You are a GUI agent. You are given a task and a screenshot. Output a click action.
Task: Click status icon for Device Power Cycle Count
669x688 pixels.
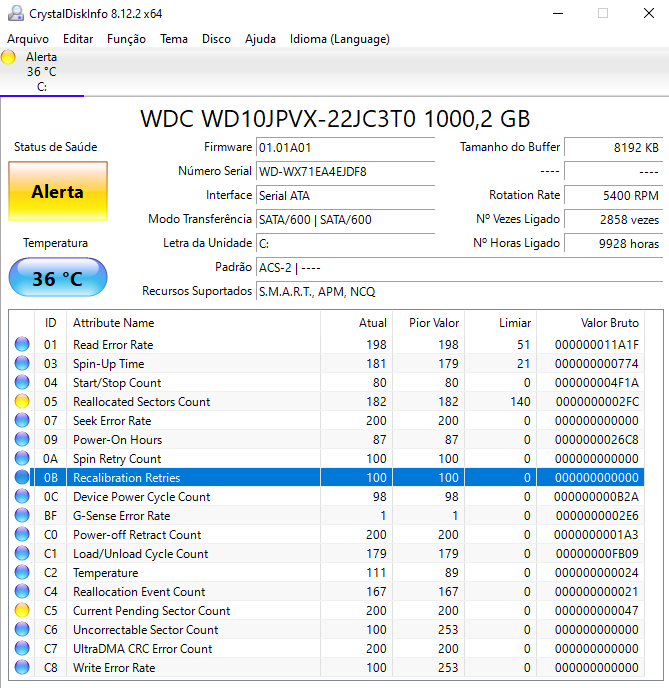tap(22, 497)
